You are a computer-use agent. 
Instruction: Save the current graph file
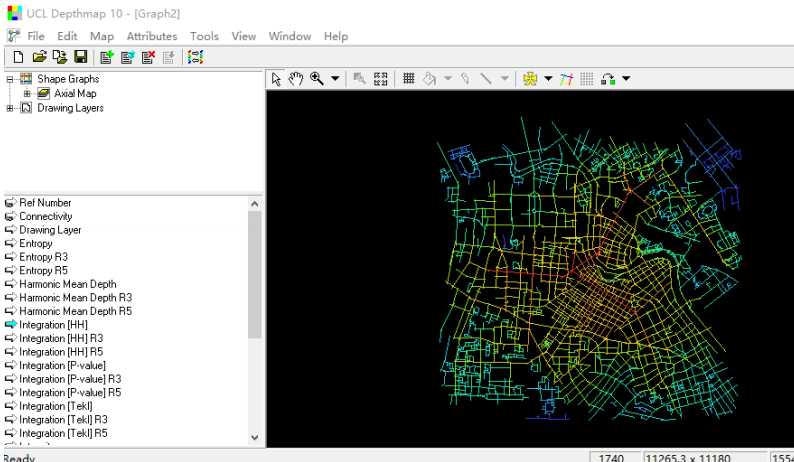point(81,57)
